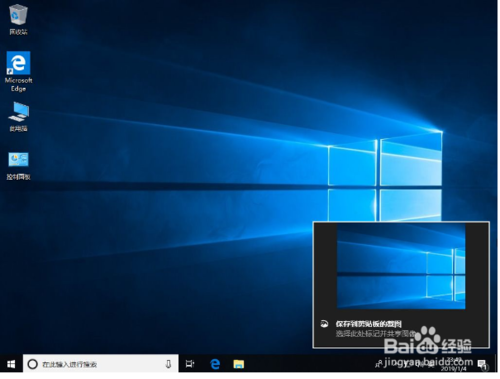Open the Action Center notification icon
Viewport: 500px width, 379px height.
(482, 365)
